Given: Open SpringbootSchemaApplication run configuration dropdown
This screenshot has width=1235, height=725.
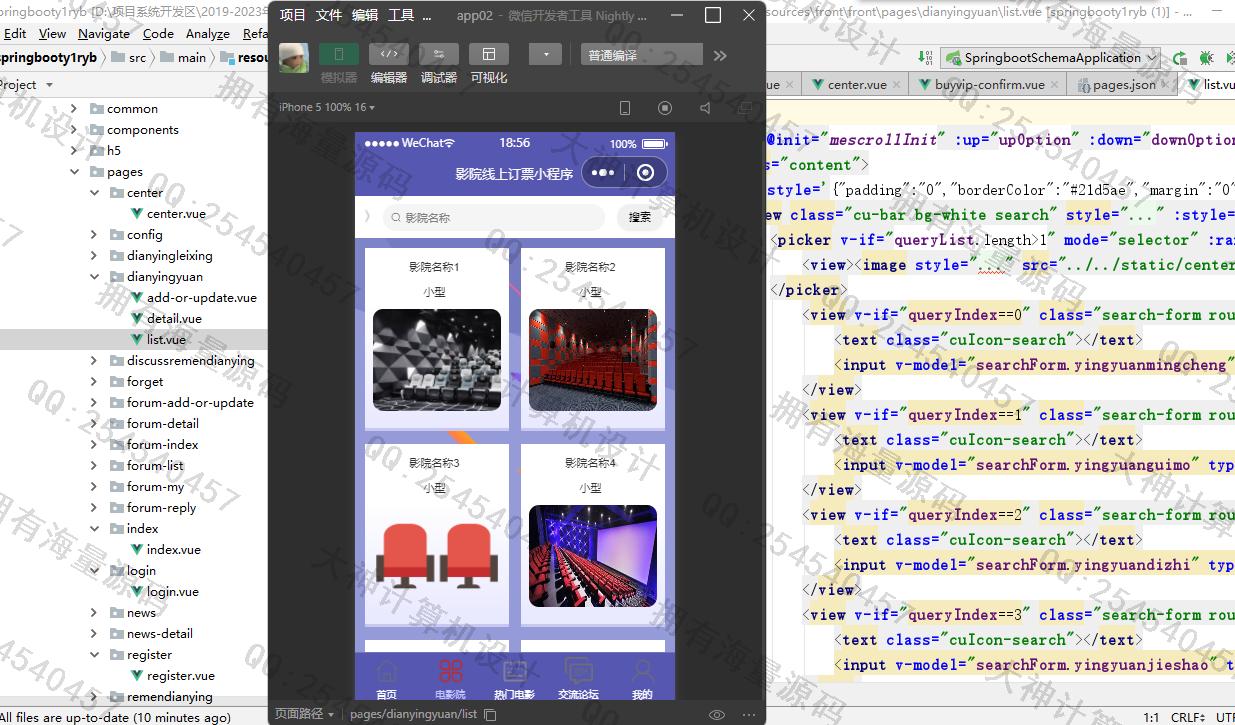Looking at the screenshot, I should [1050, 58].
